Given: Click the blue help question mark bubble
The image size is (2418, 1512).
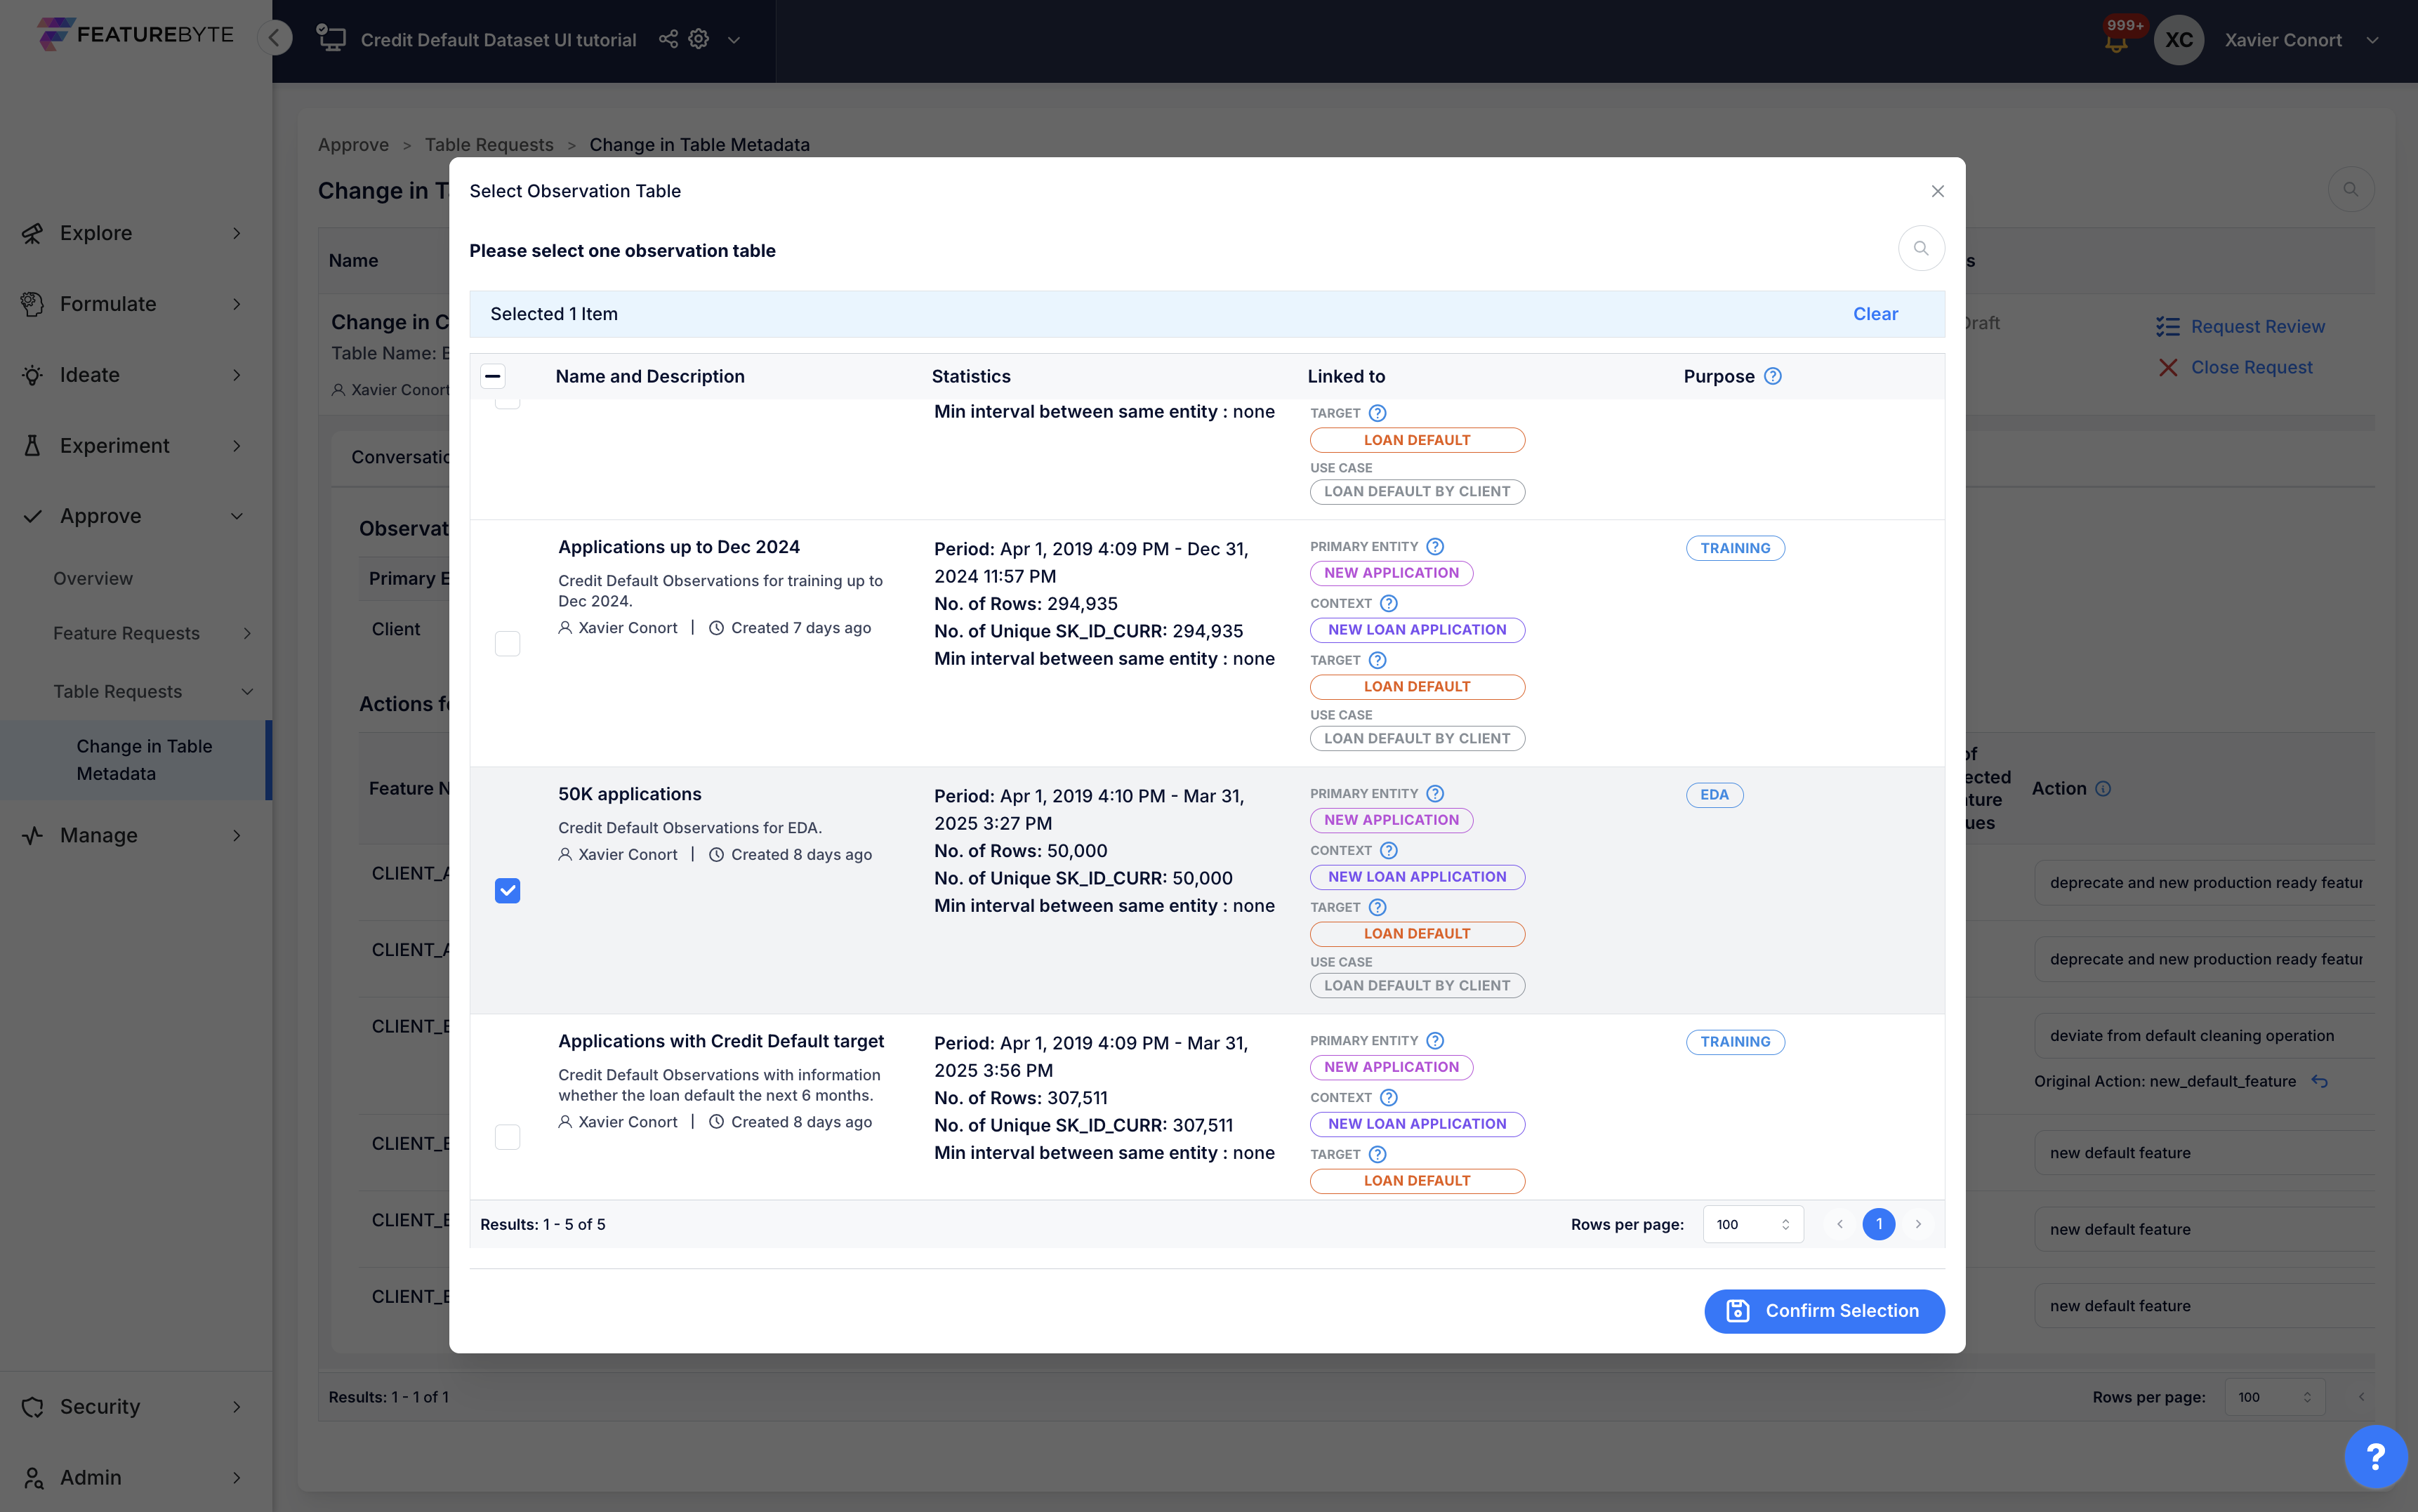Looking at the screenshot, I should pyautogui.click(x=2375, y=1457).
